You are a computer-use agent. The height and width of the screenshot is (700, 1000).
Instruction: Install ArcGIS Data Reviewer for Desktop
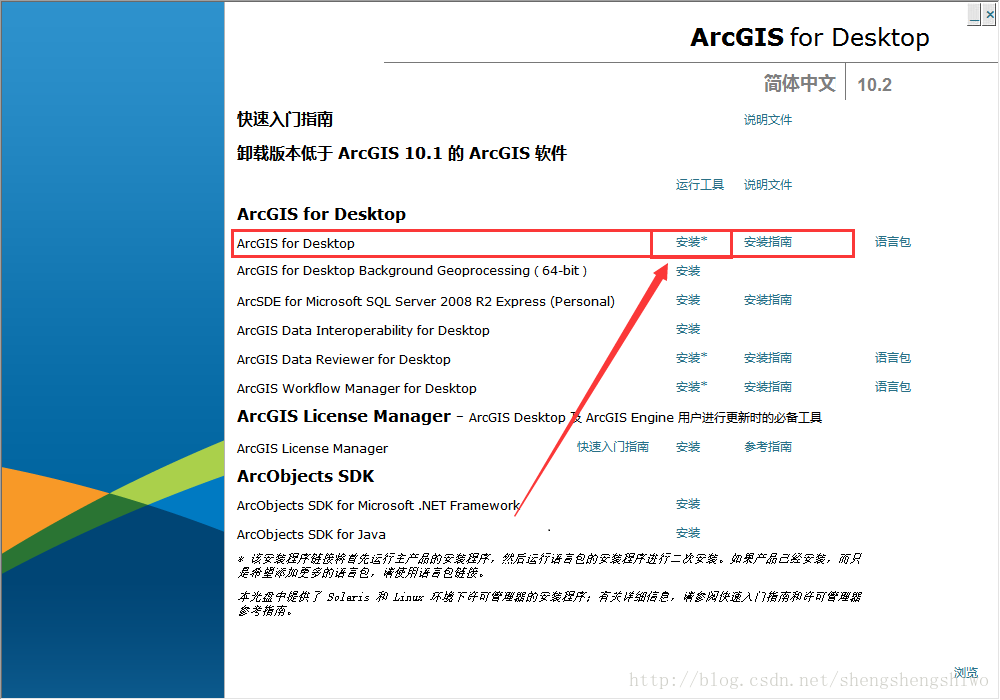tap(691, 358)
